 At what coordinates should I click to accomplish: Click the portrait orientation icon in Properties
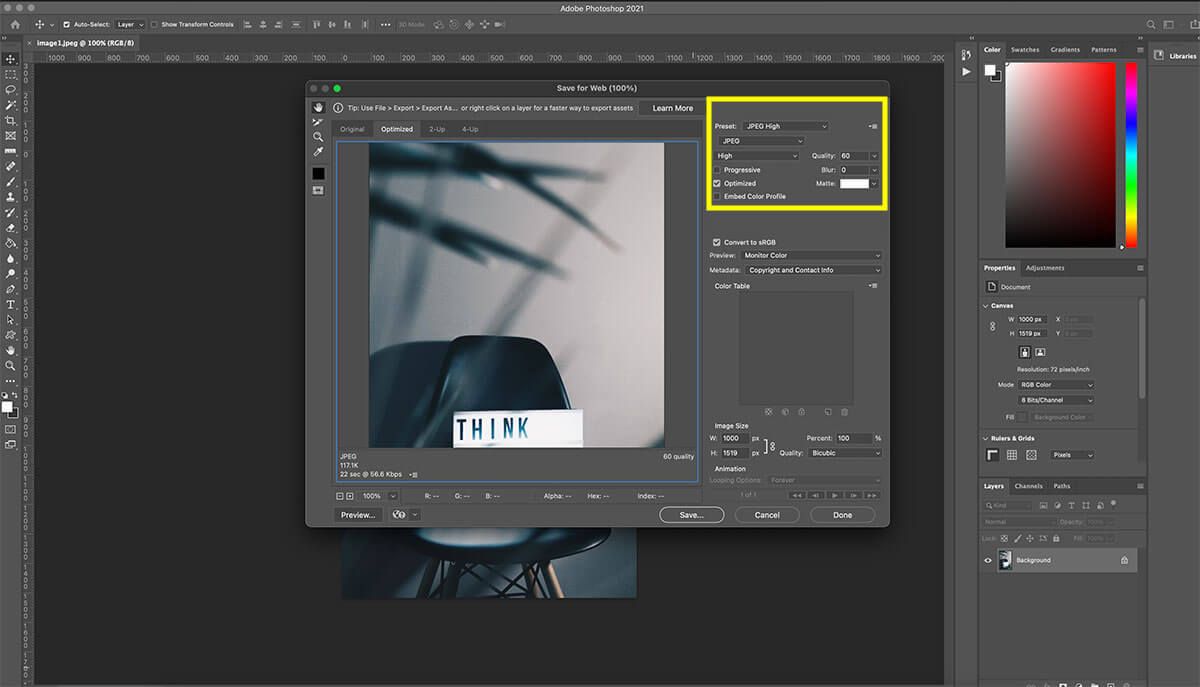tap(1025, 352)
